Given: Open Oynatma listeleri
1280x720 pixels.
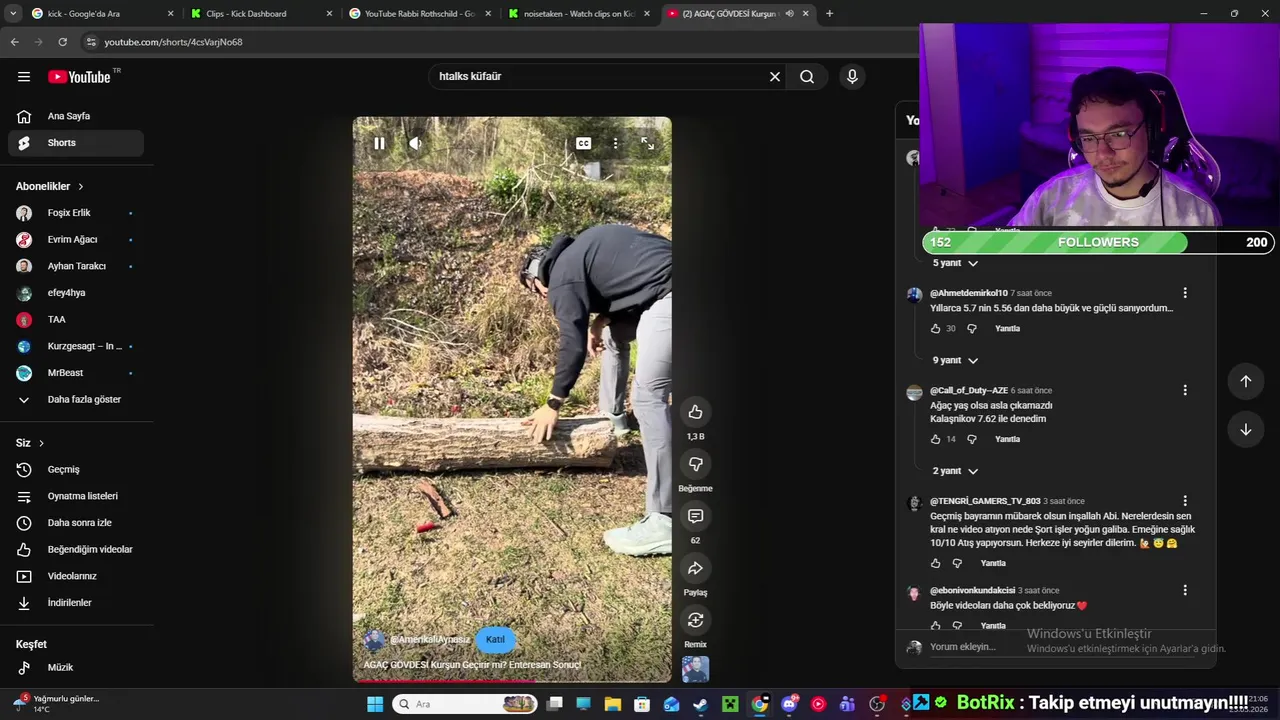Looking at the screenshot, I should 76,496.
